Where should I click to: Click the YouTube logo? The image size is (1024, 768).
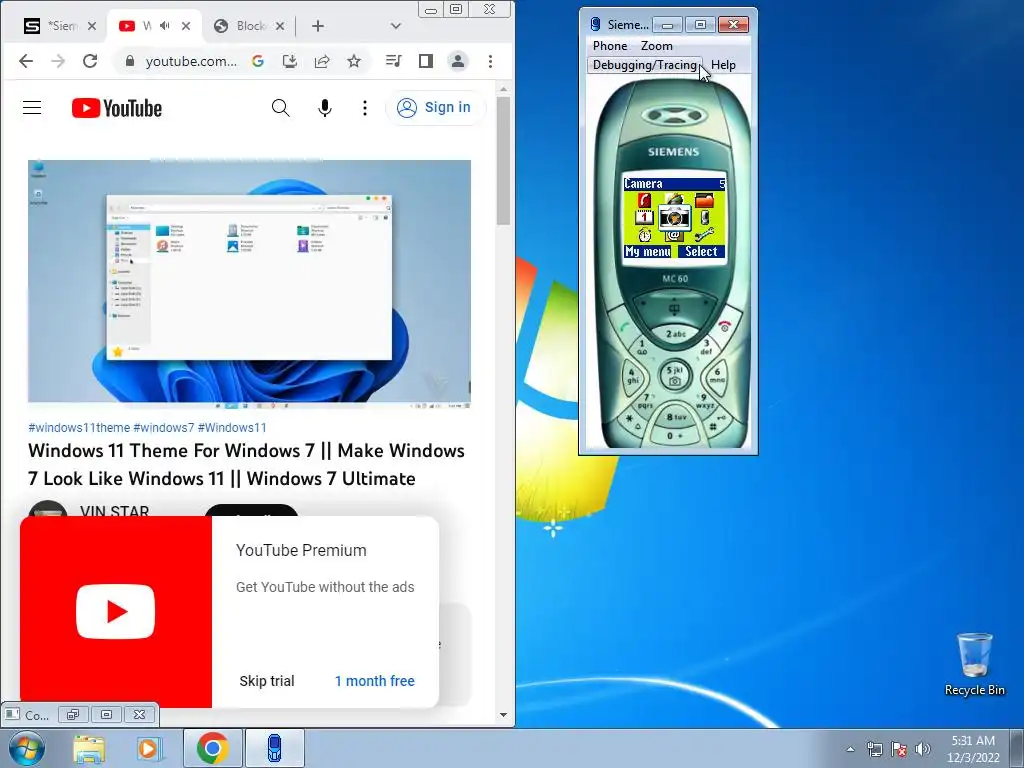tap(117, 108)
